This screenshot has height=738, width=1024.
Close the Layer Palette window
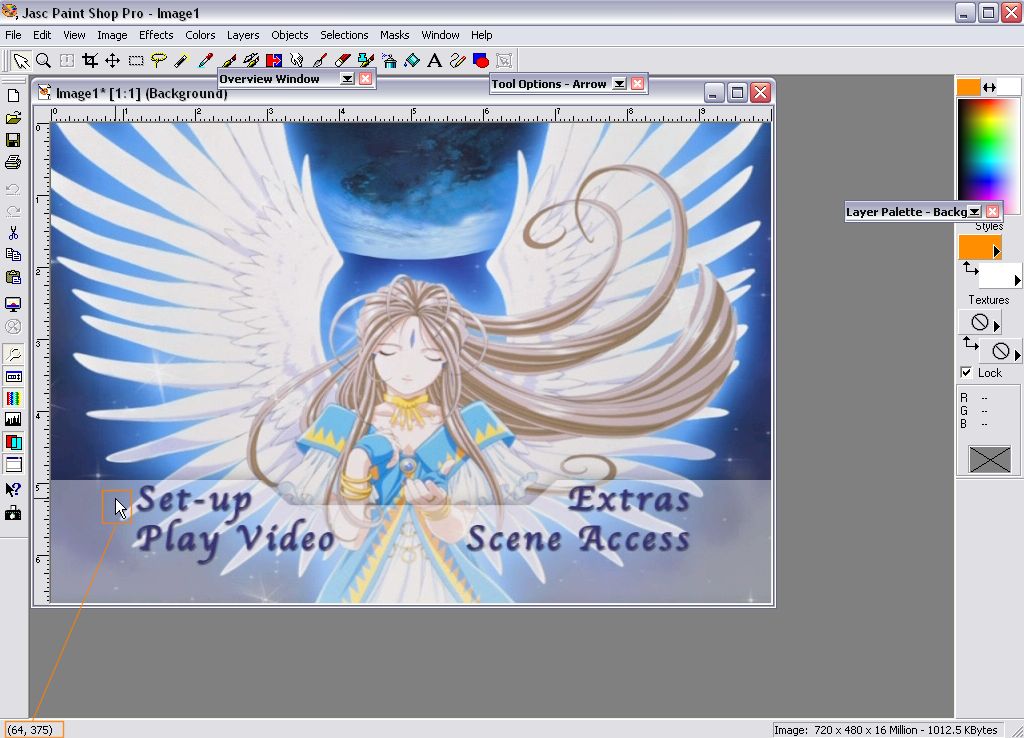click(992, 212)
